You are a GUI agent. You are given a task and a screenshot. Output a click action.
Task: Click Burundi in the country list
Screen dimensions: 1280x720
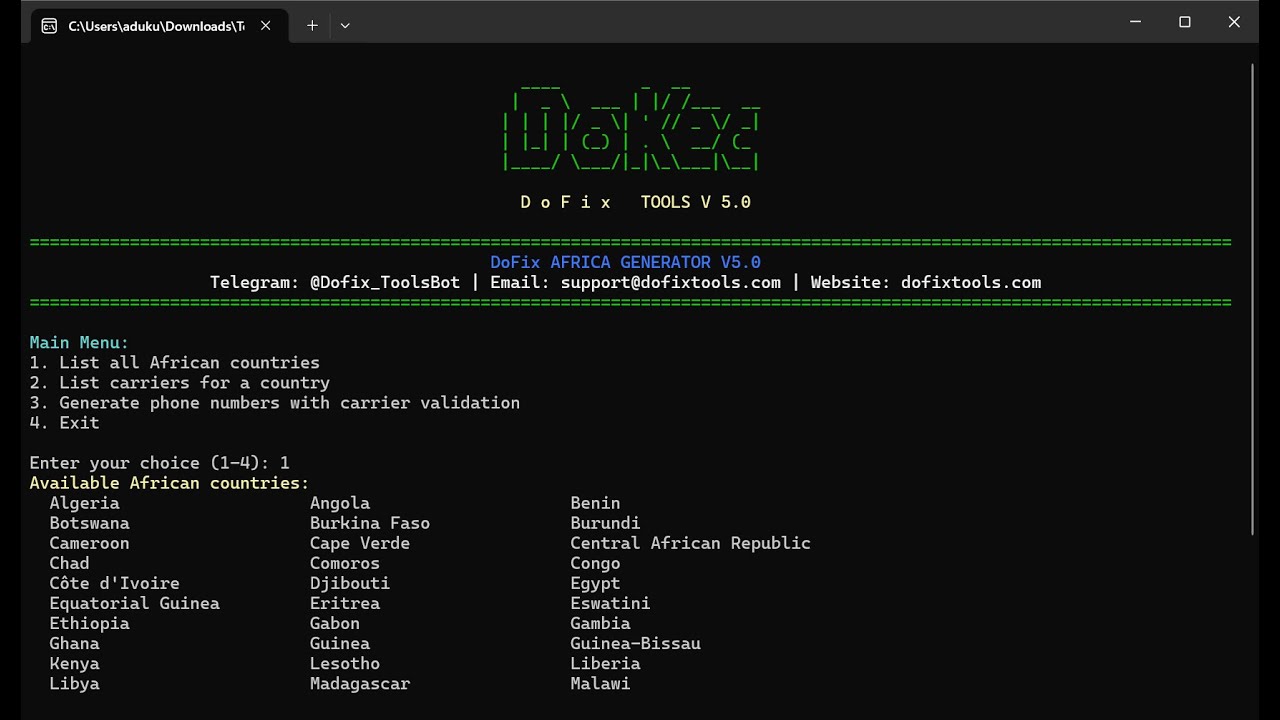pyautogui.click(x=605, y=523)
